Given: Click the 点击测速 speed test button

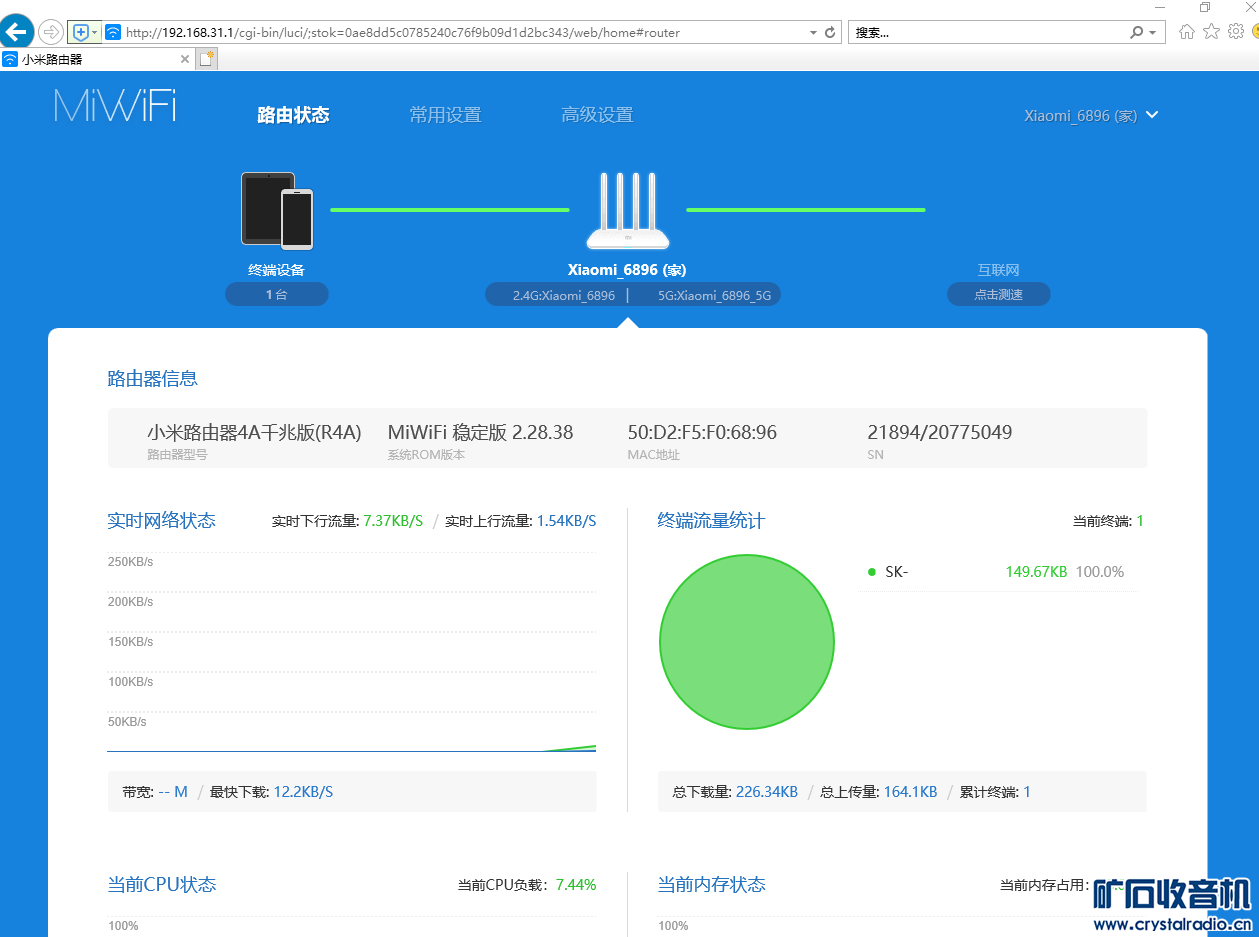Looking at the screenshot, I should [998, 295].
